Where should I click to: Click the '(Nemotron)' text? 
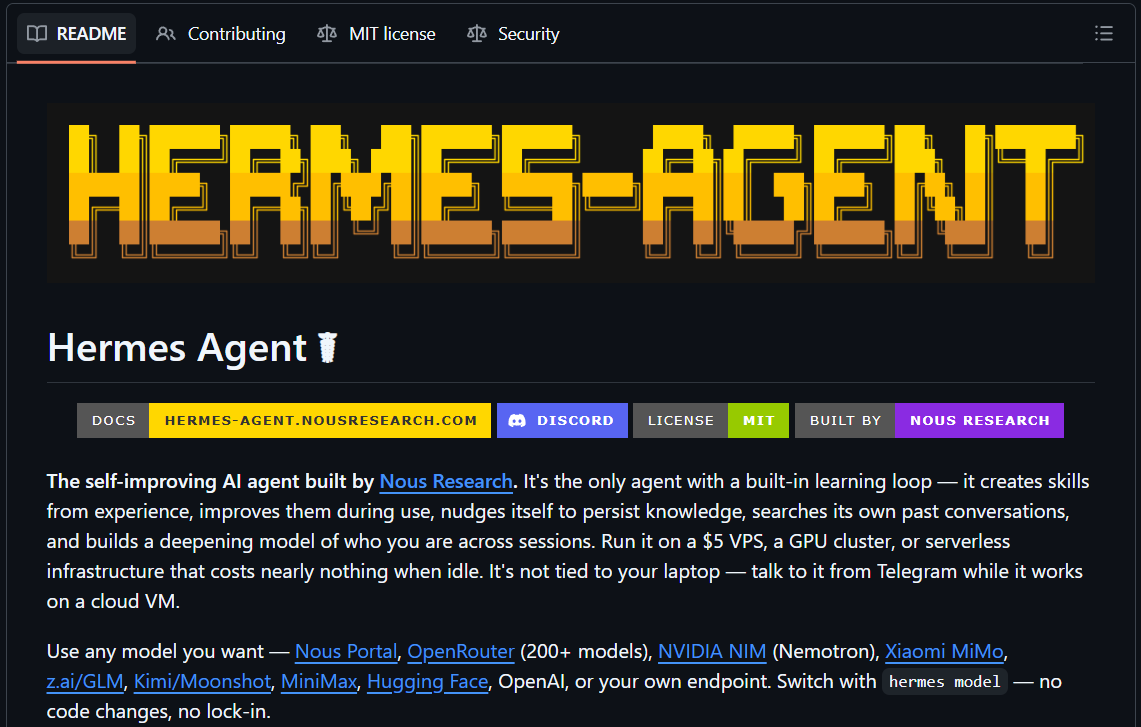coord(825,651)
